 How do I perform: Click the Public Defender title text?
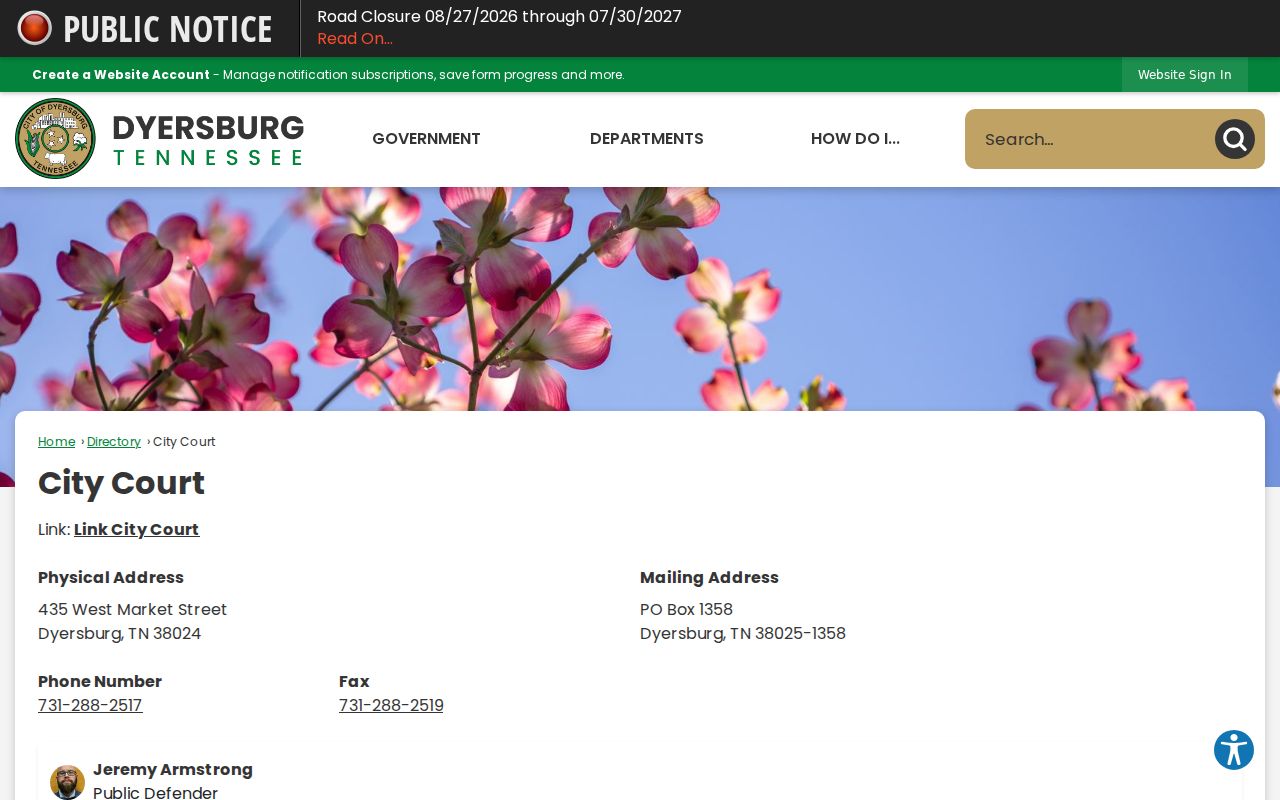(x=155, y=793)
